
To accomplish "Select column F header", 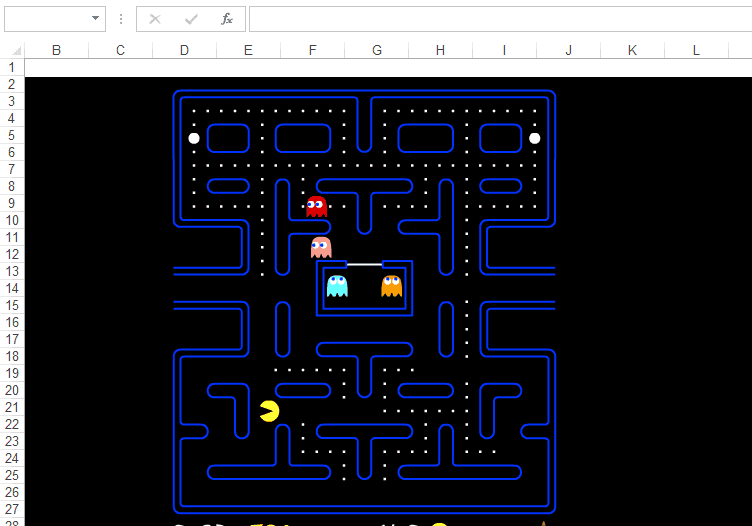I will click(313, 50).
